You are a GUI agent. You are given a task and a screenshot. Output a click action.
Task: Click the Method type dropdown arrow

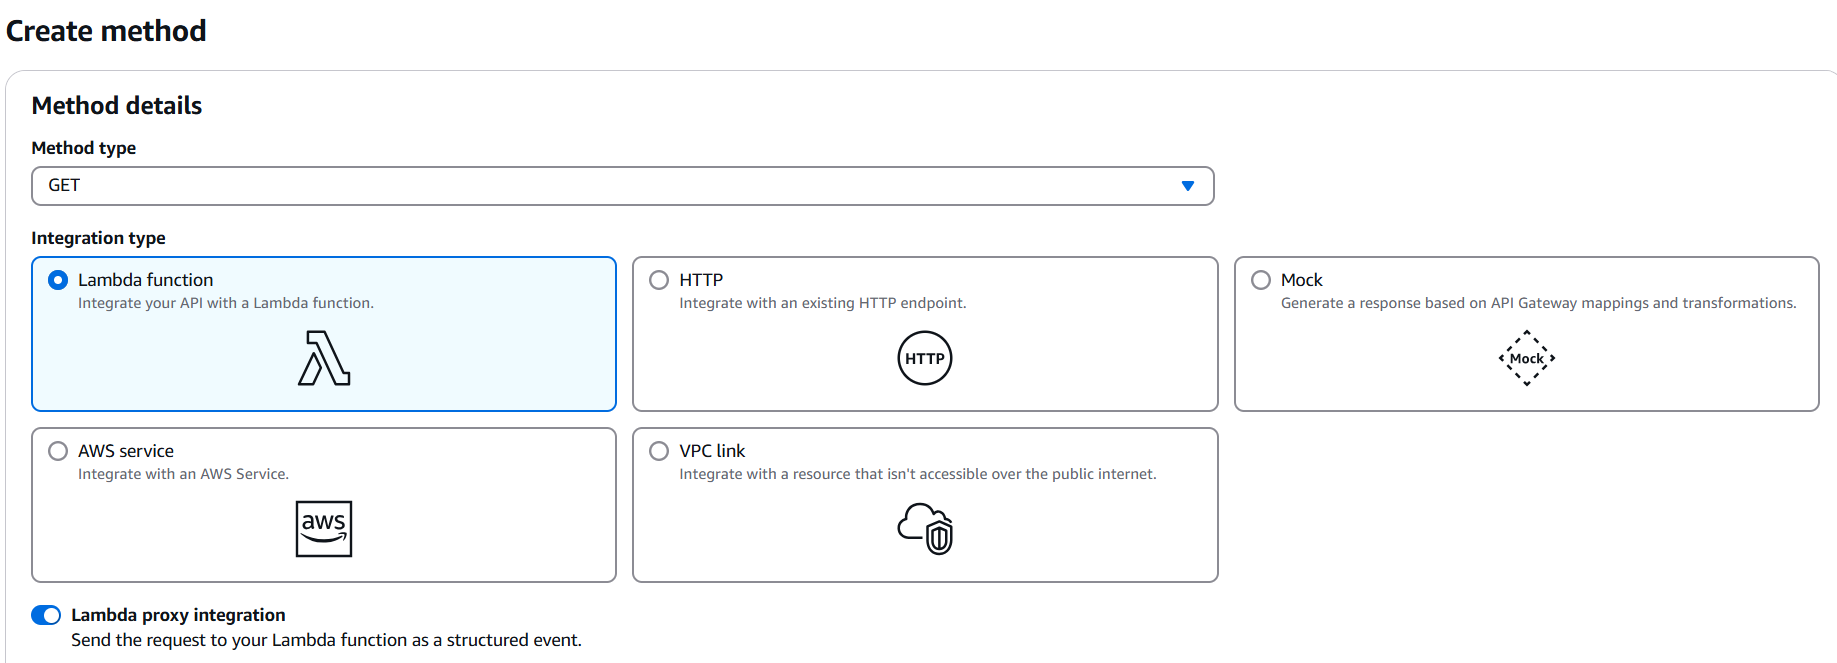1188,186
